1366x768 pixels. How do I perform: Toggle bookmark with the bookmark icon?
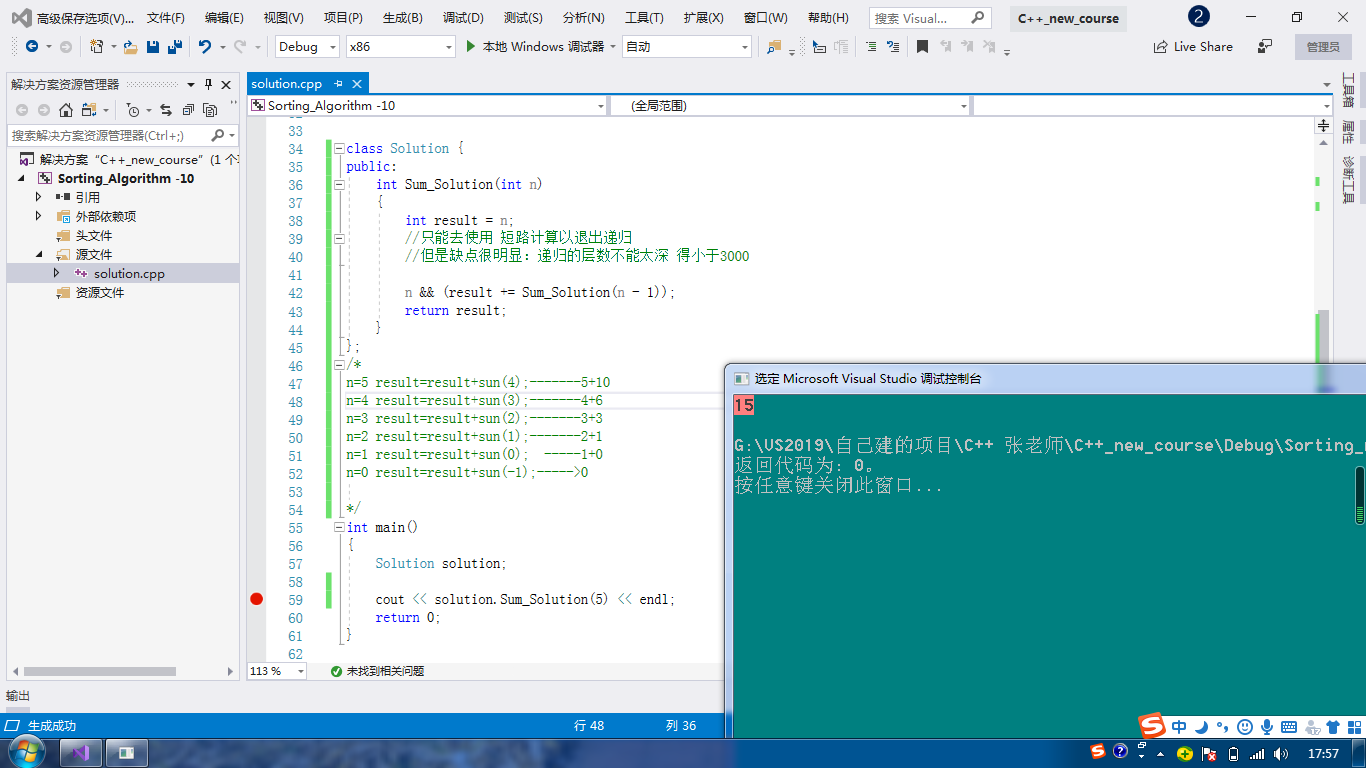pos(922,47)
